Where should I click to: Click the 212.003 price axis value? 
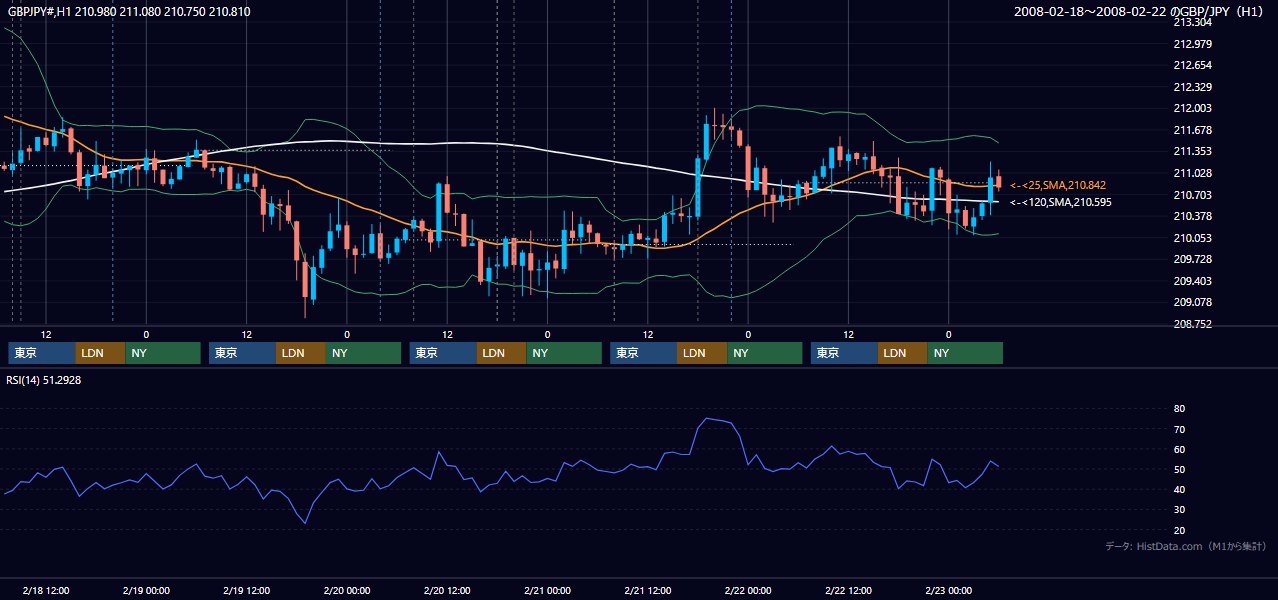(x=1192, y=108)
